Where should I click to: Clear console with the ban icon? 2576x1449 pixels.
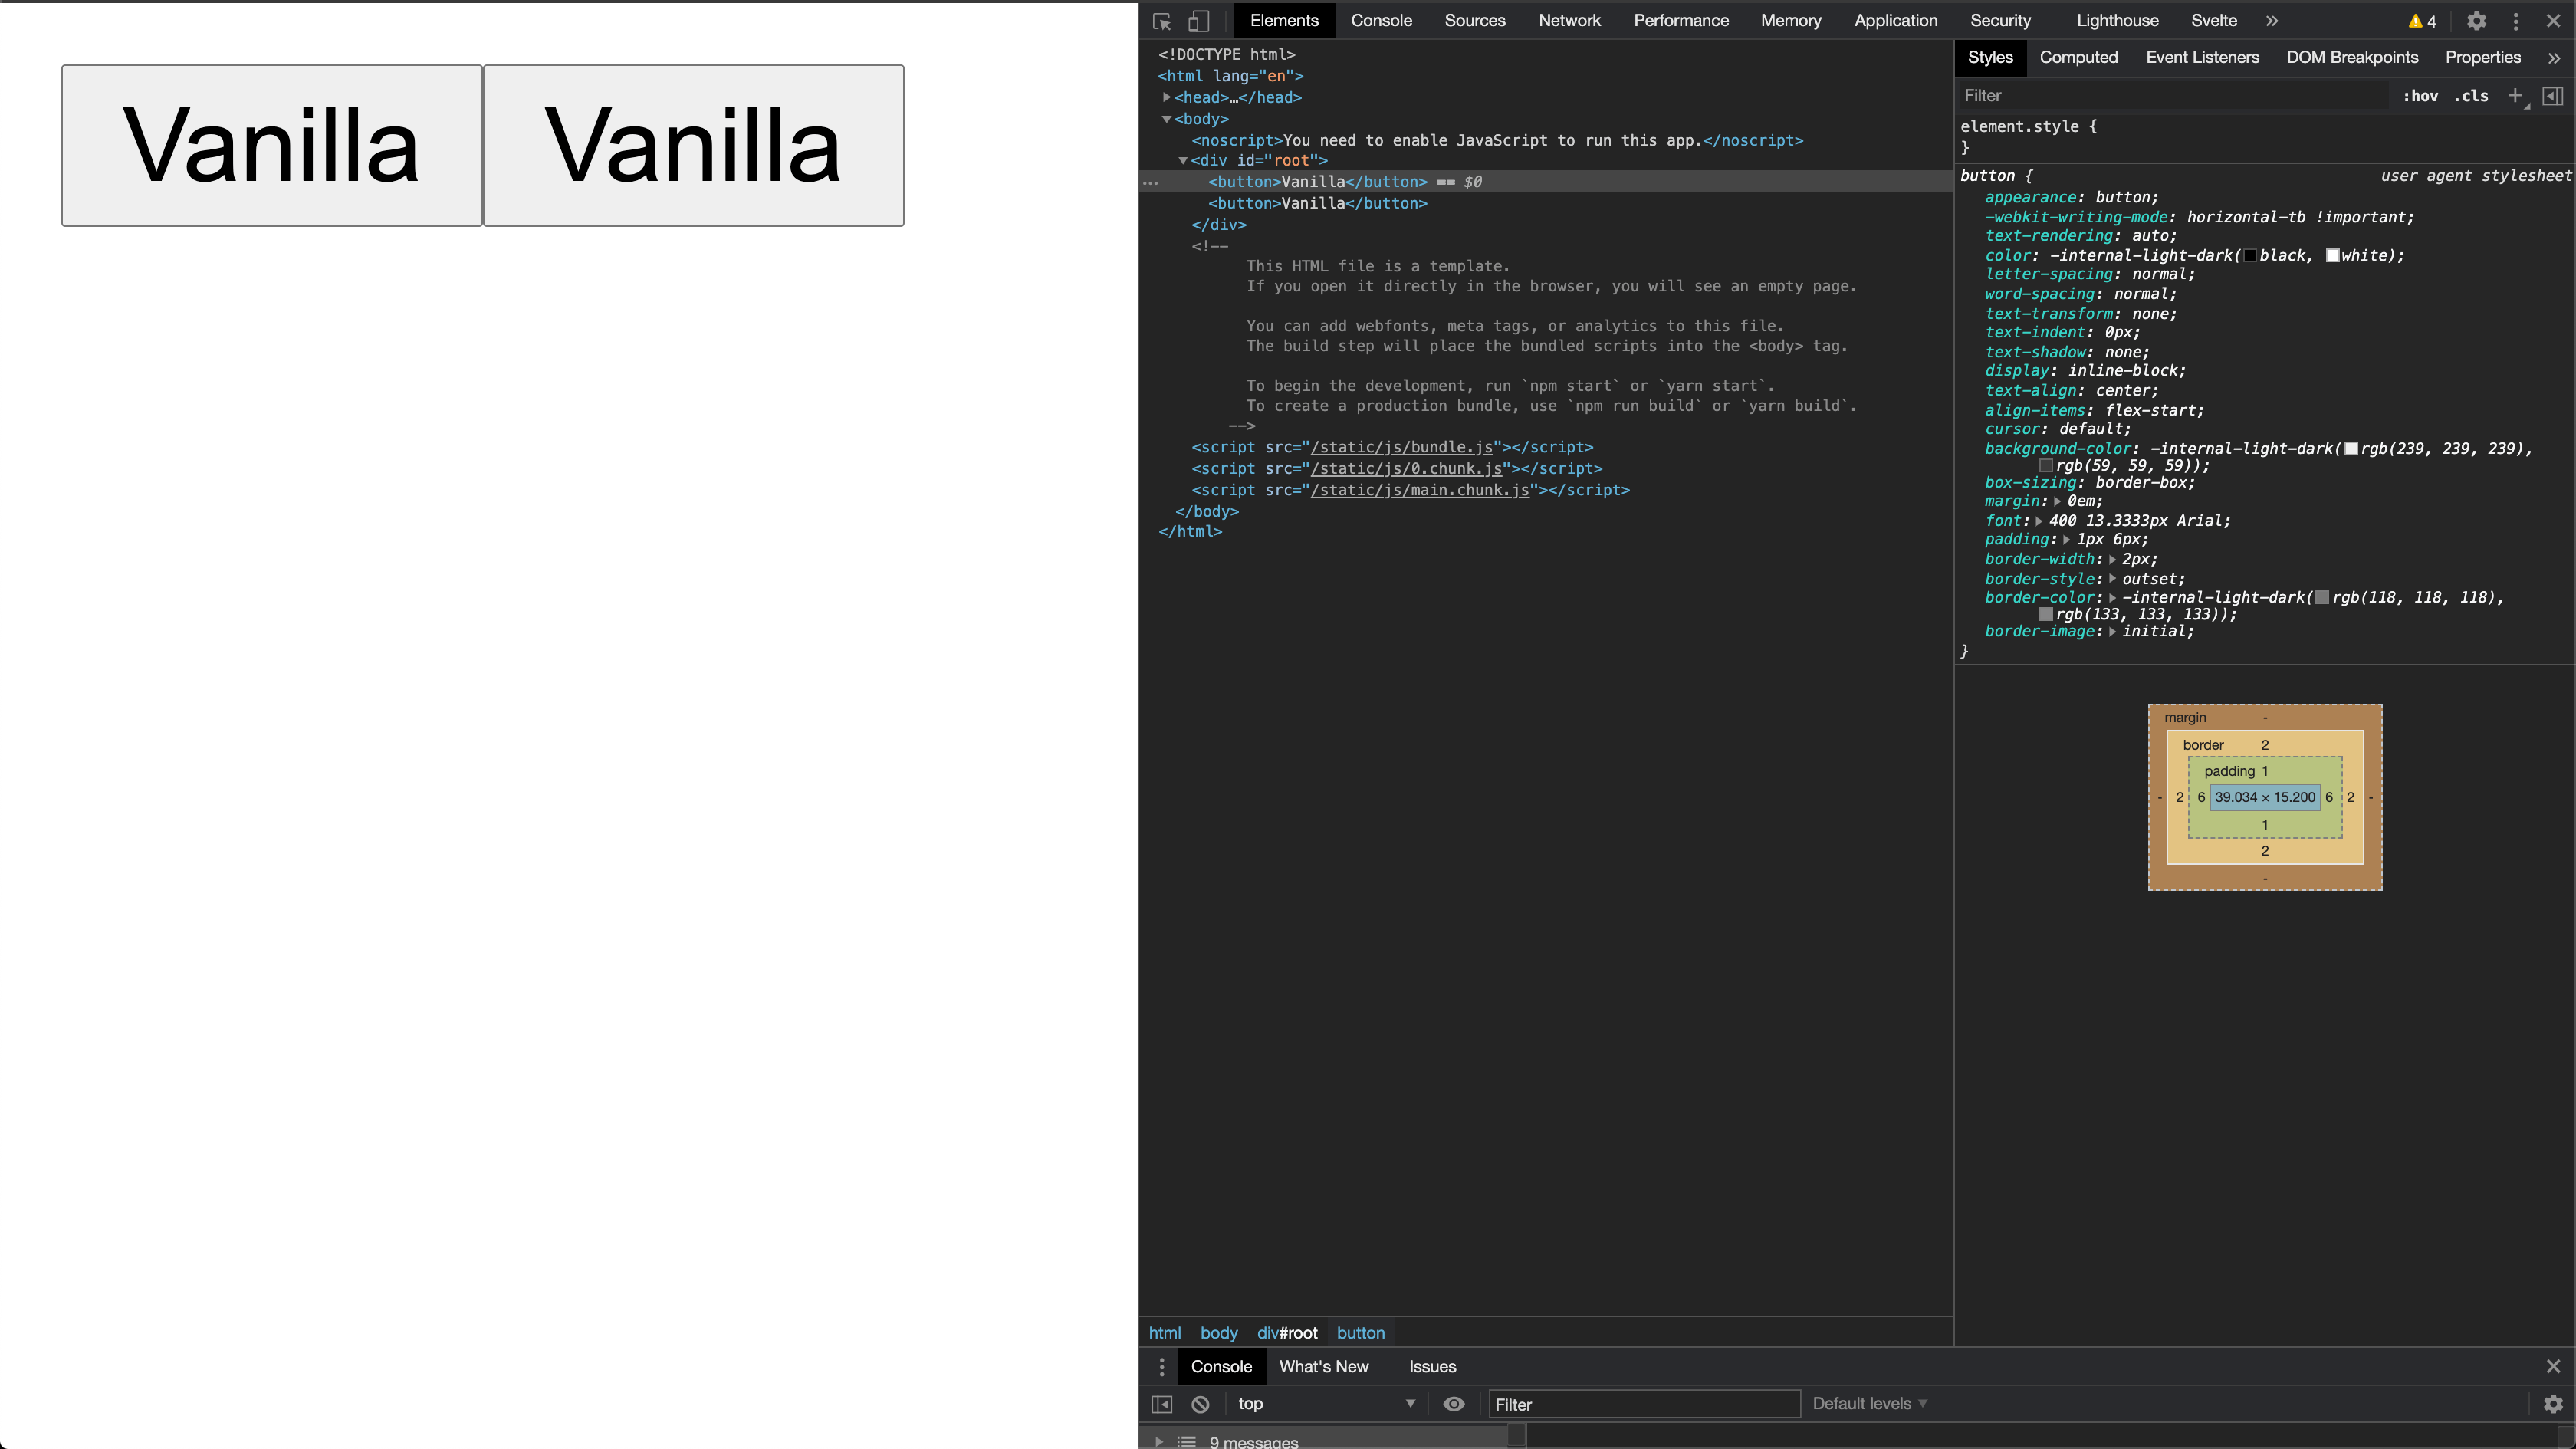click(1200, 1404)
